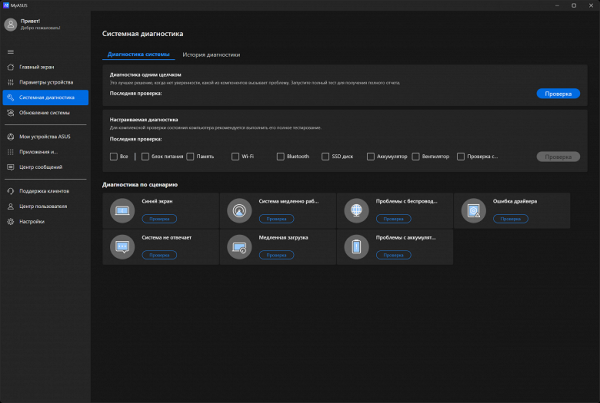
Task: Click the Синий экран scenario icon
Action: point(124,210)
